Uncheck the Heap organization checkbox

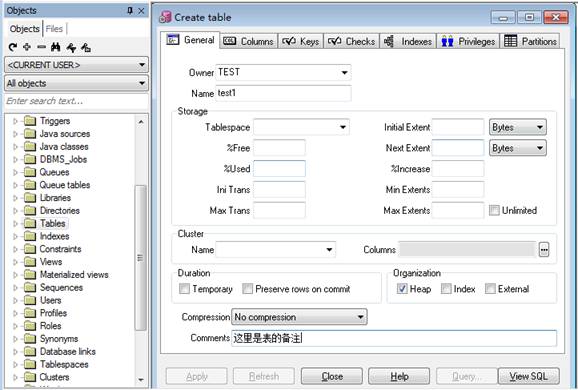(402, 289)
